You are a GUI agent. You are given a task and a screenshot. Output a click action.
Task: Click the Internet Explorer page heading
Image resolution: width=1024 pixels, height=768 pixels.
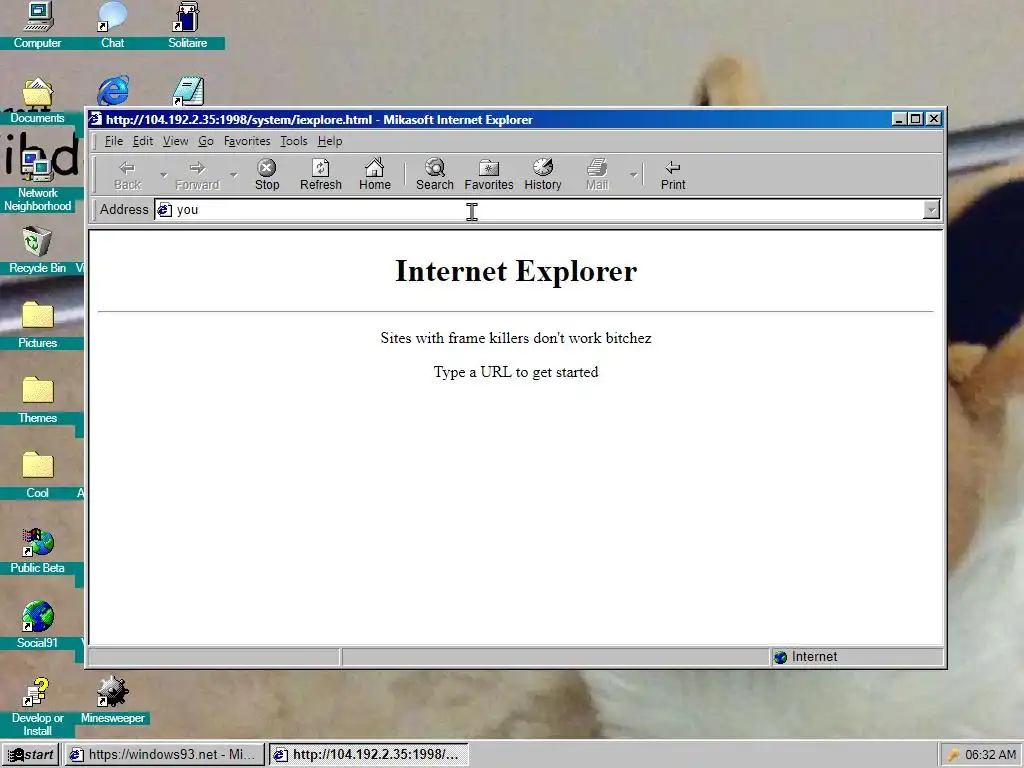tap(516, 271)
